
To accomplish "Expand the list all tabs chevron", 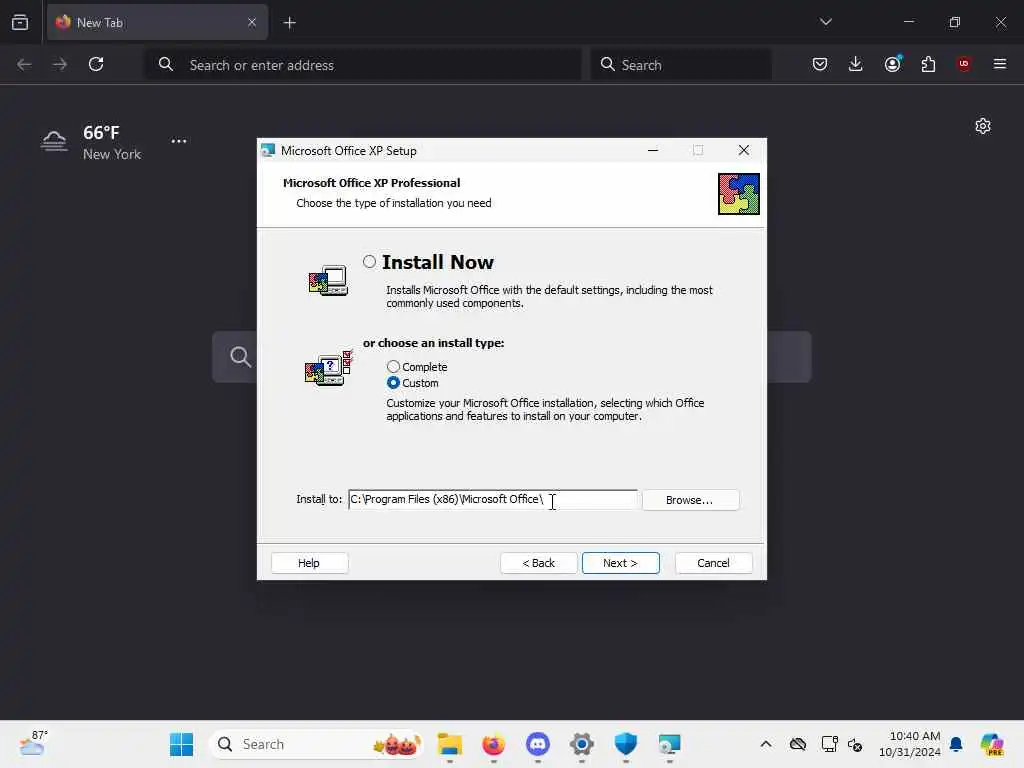I will tap(825, 22).
